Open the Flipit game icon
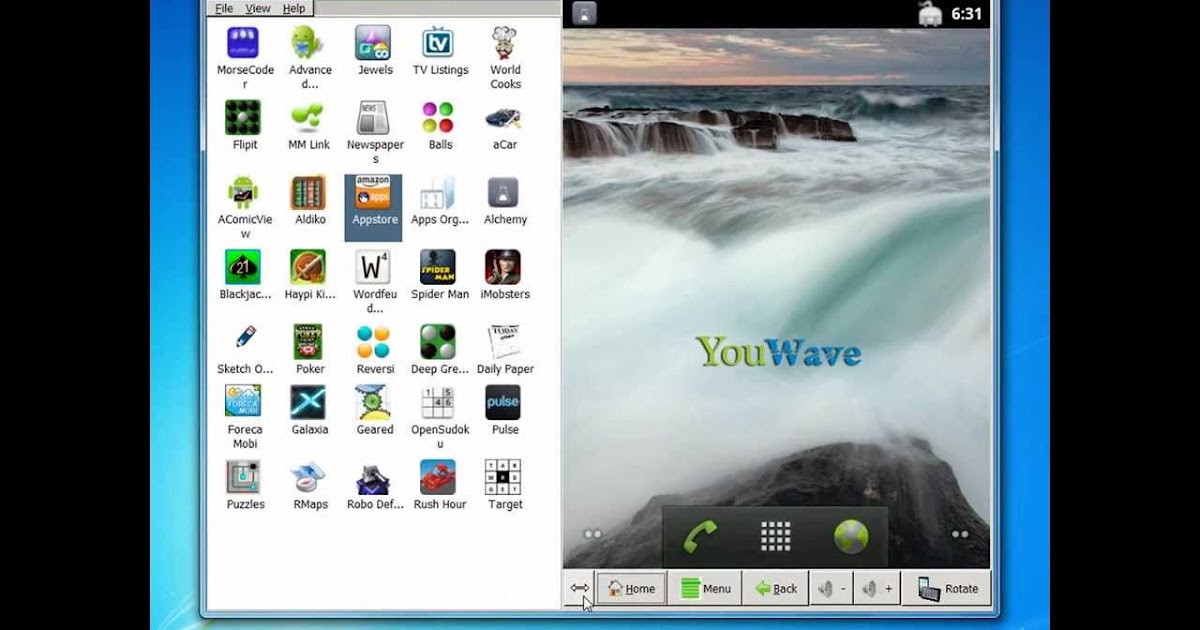Screen dimensions: 1200x630 pos(244,118)
